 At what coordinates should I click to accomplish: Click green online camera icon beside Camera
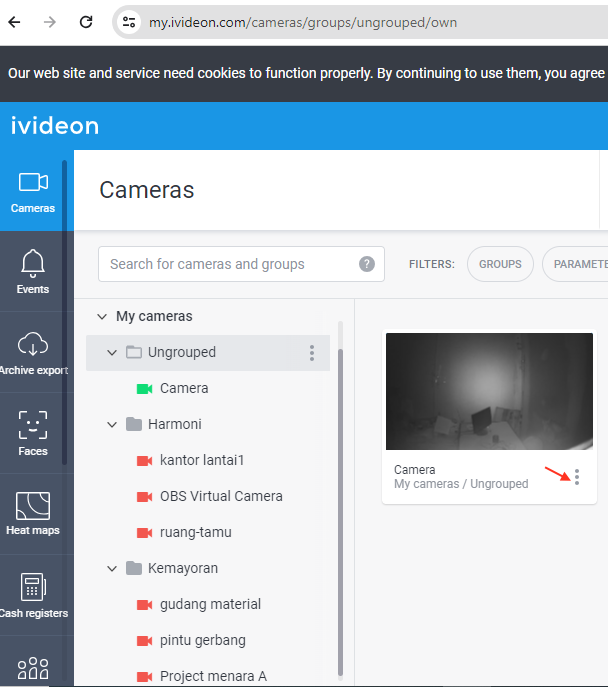coord(144,389)
